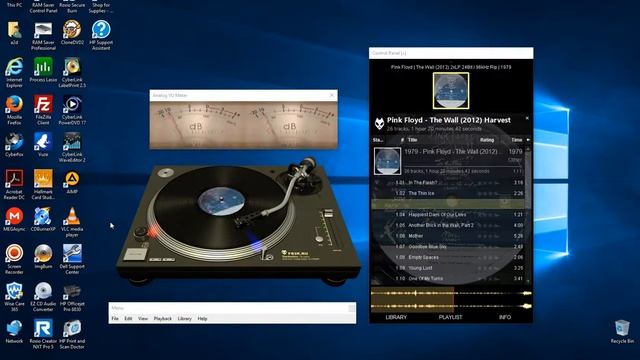This screenshot has height=360, width=640.
Task: Open CloneDVD2 desktop icon
Action: coord(72,33)
